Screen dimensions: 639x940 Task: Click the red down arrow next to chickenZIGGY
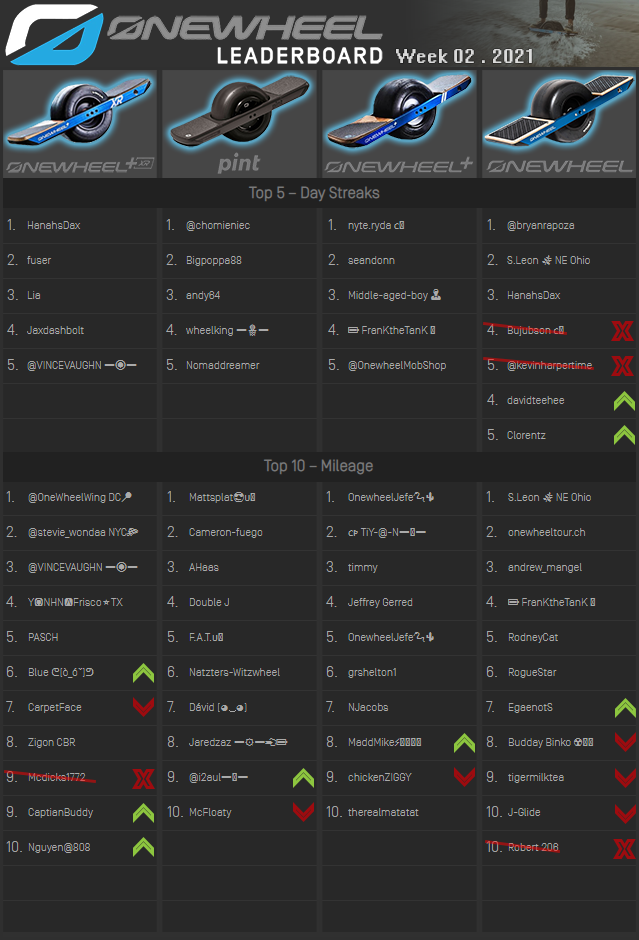click(464, 777)
